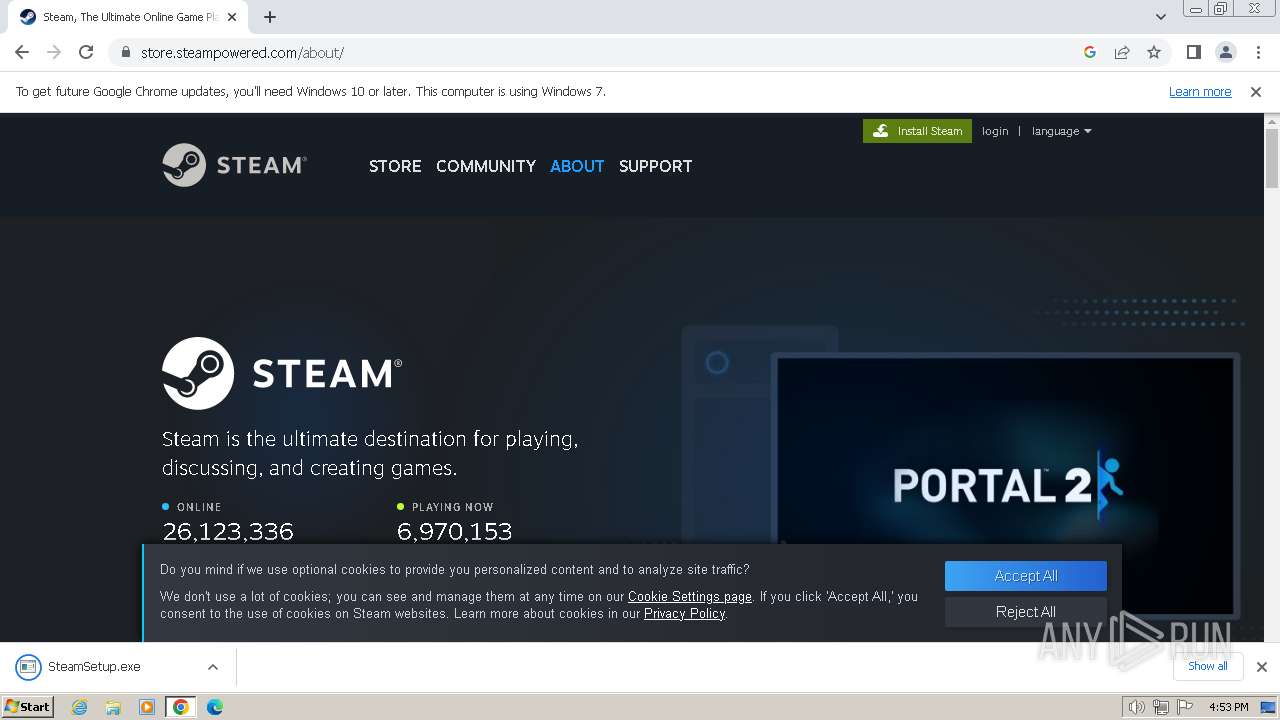Launch Microsoft Edge from taskbar
Viewport: 1280px width, 720px height.
215,707
